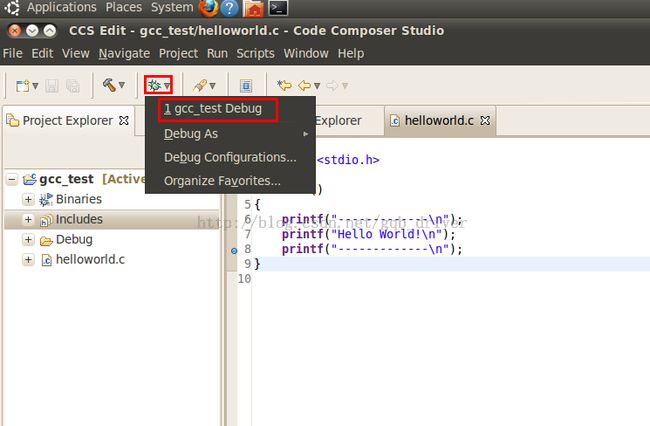The image size is (650, 426).
Task: Expand the Includes tree node
Action: [x=28, y=219]
